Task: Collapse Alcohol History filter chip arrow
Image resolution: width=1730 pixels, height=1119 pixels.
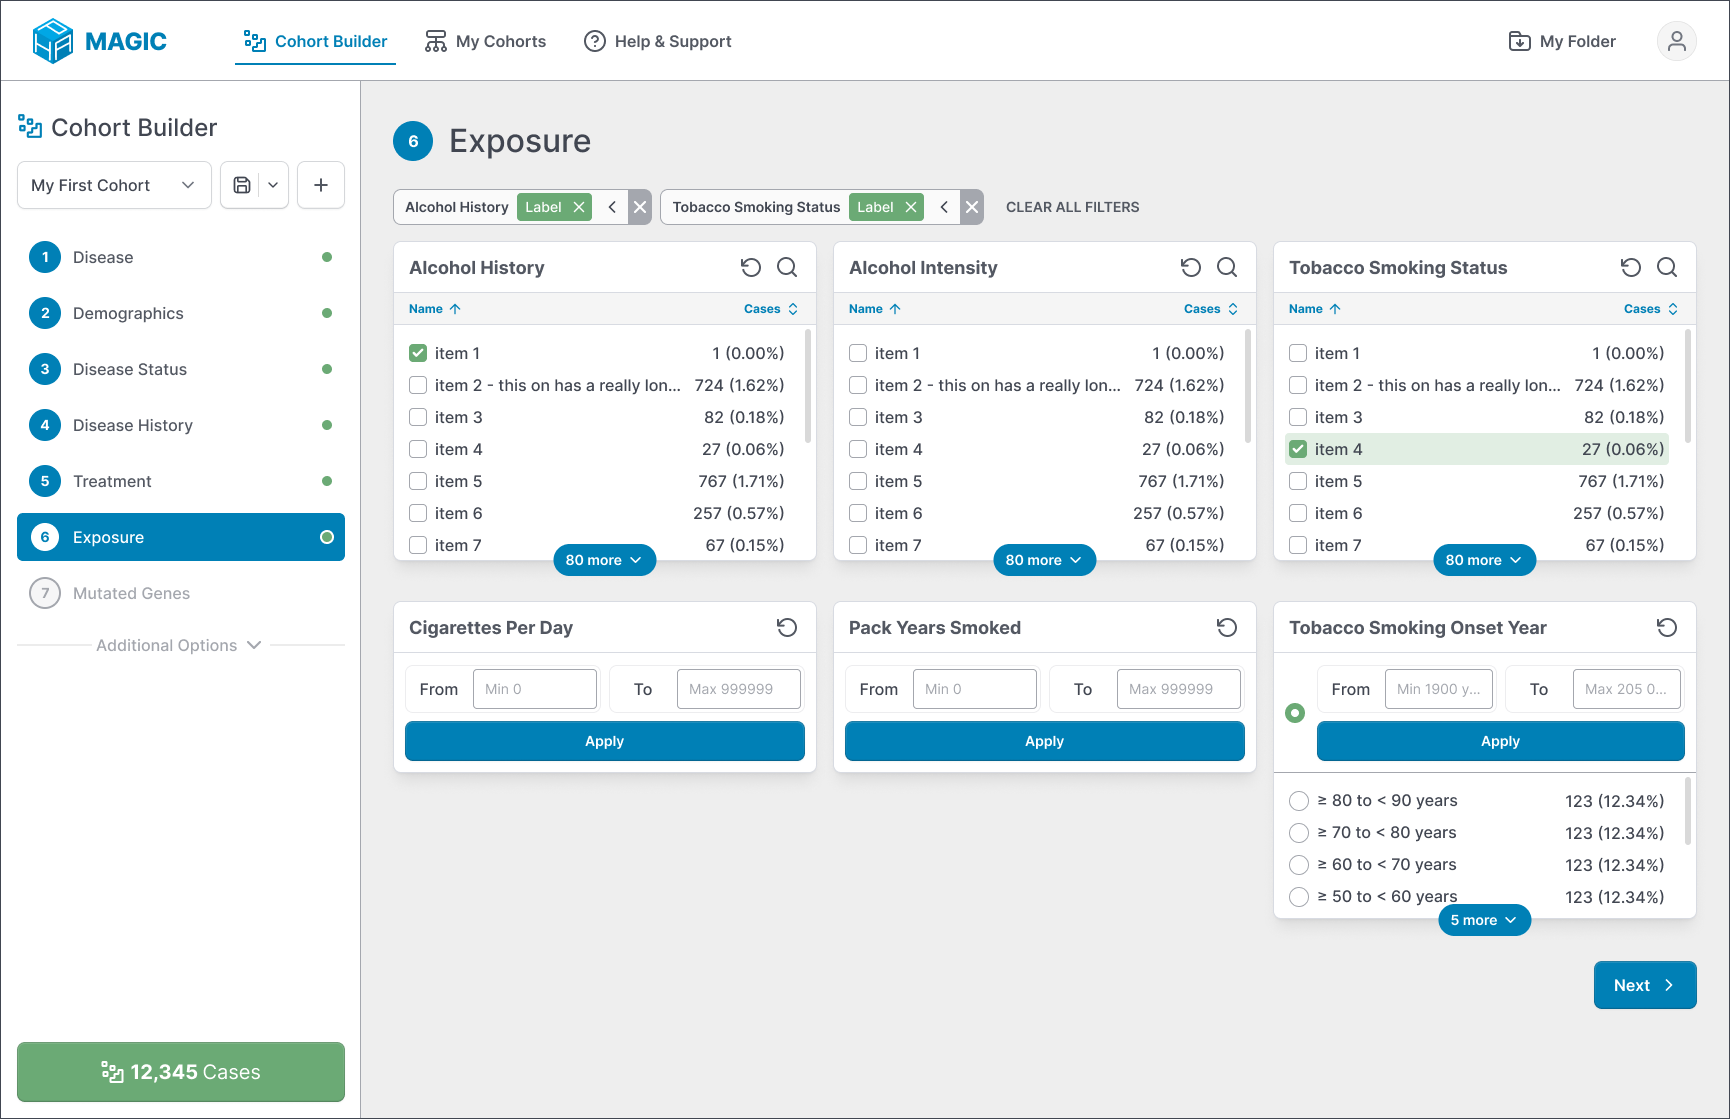Action: [612, 207]
